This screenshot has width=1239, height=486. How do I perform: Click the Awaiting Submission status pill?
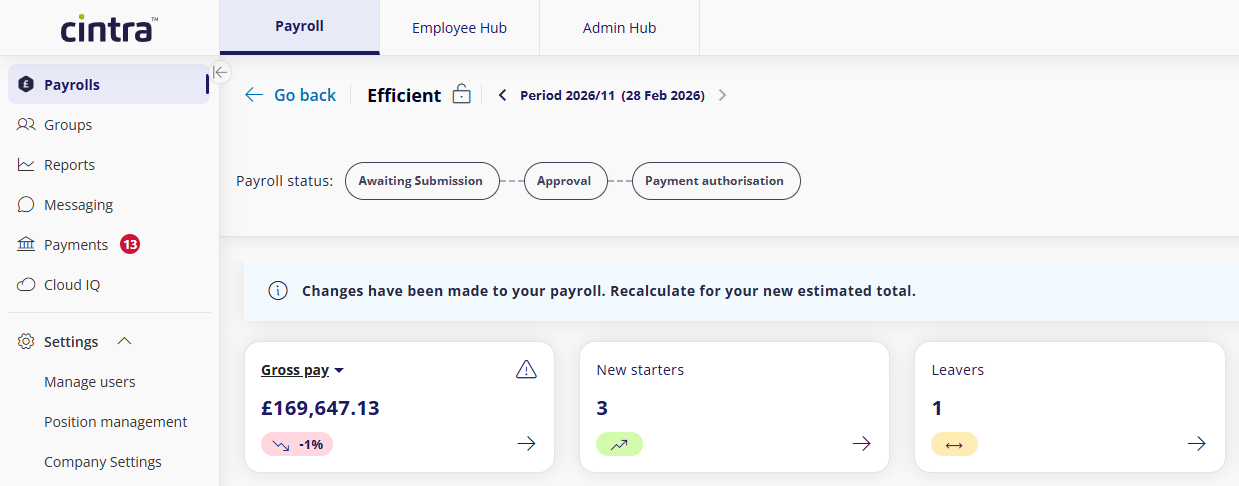click(421, 181)
